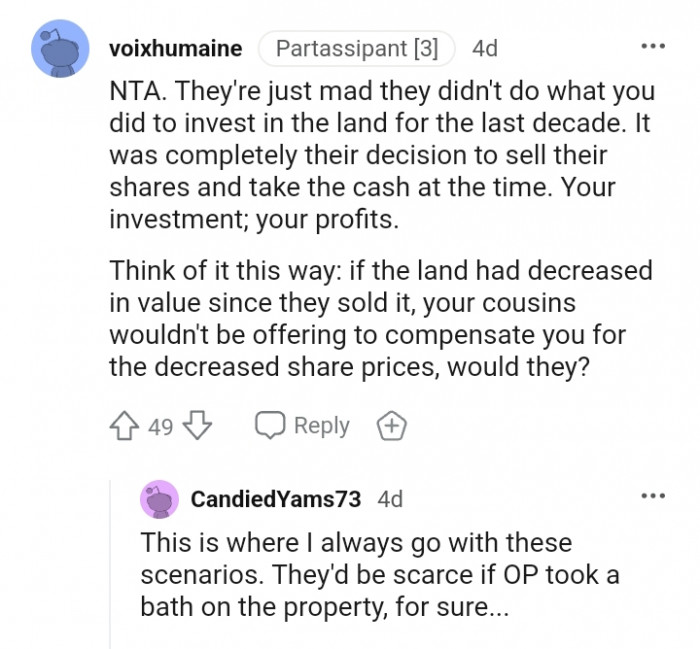Open the 4d timestamp on CandiedYams73's reply

[x=390, y=498]
